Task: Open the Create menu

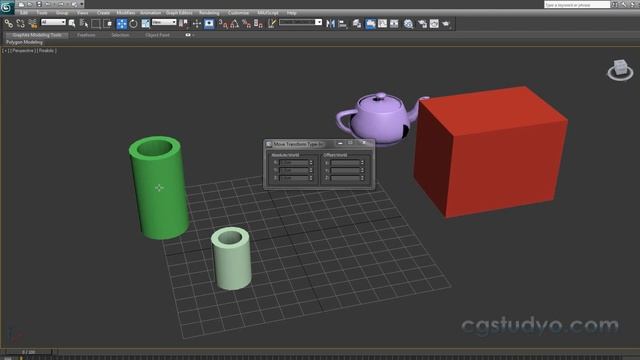Action: 103,13
